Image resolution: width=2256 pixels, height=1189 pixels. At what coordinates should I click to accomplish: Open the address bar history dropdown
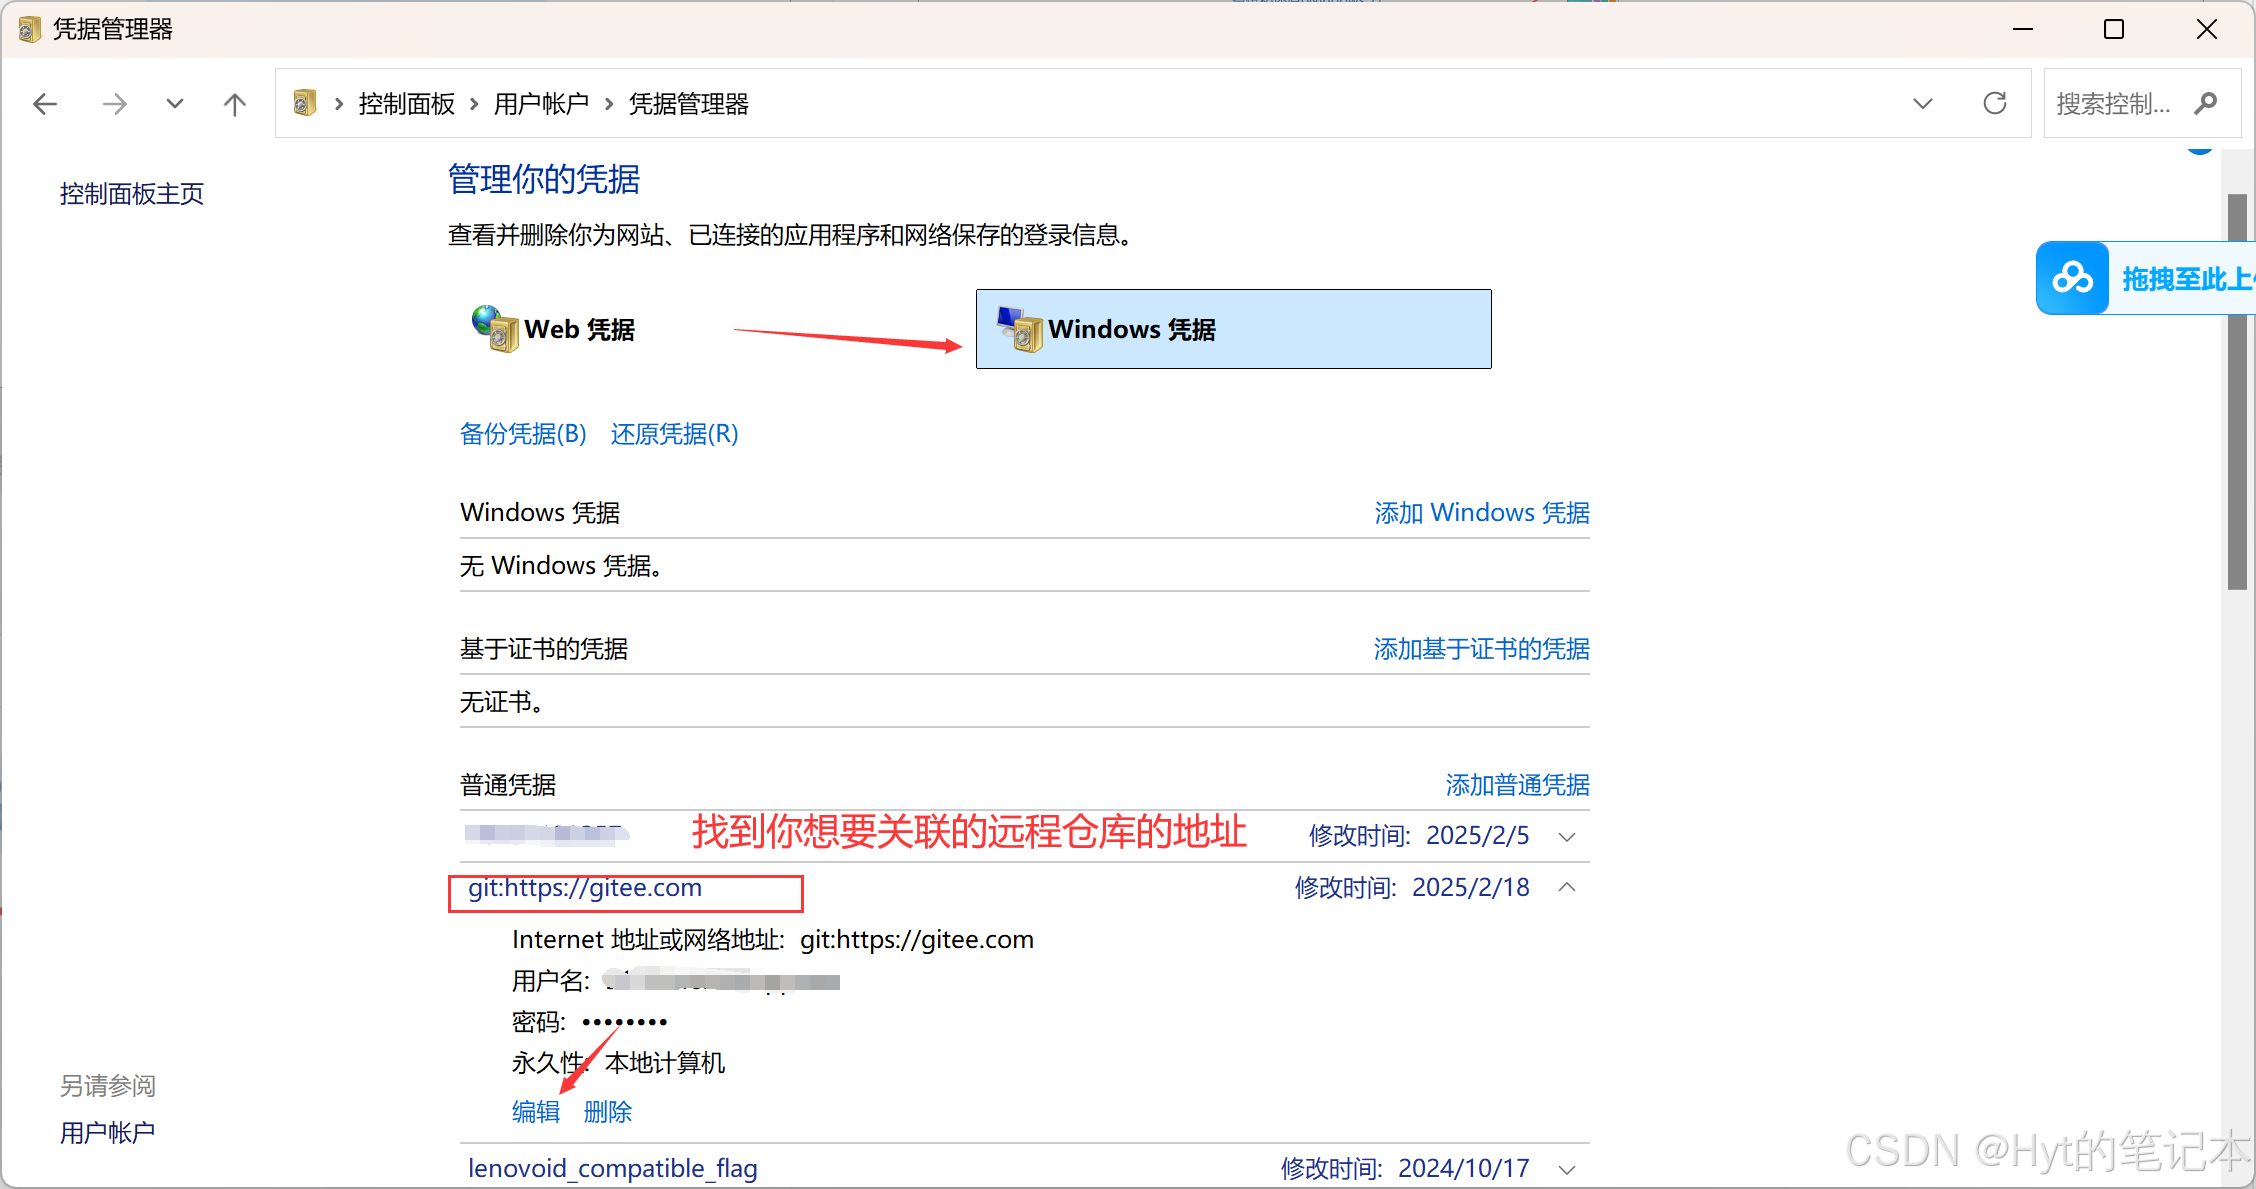pos(1922,103)
